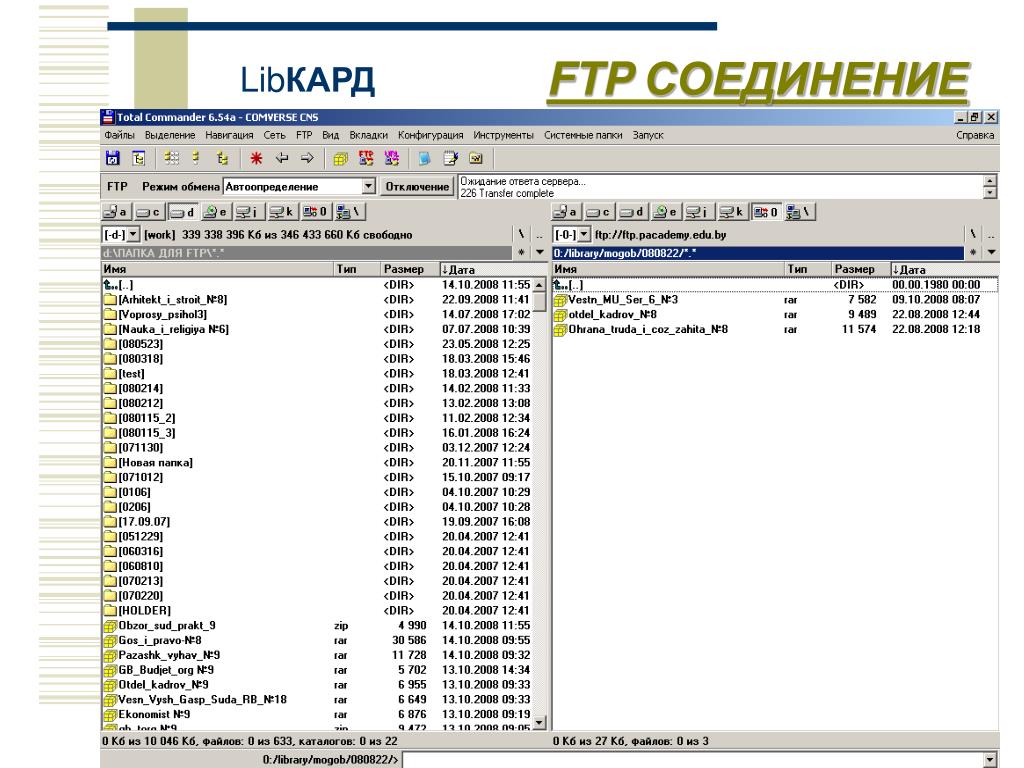The width and height of the screenshot is (1024, 768).
Task: Open the Сеть menu
Action: pos(274,135)
